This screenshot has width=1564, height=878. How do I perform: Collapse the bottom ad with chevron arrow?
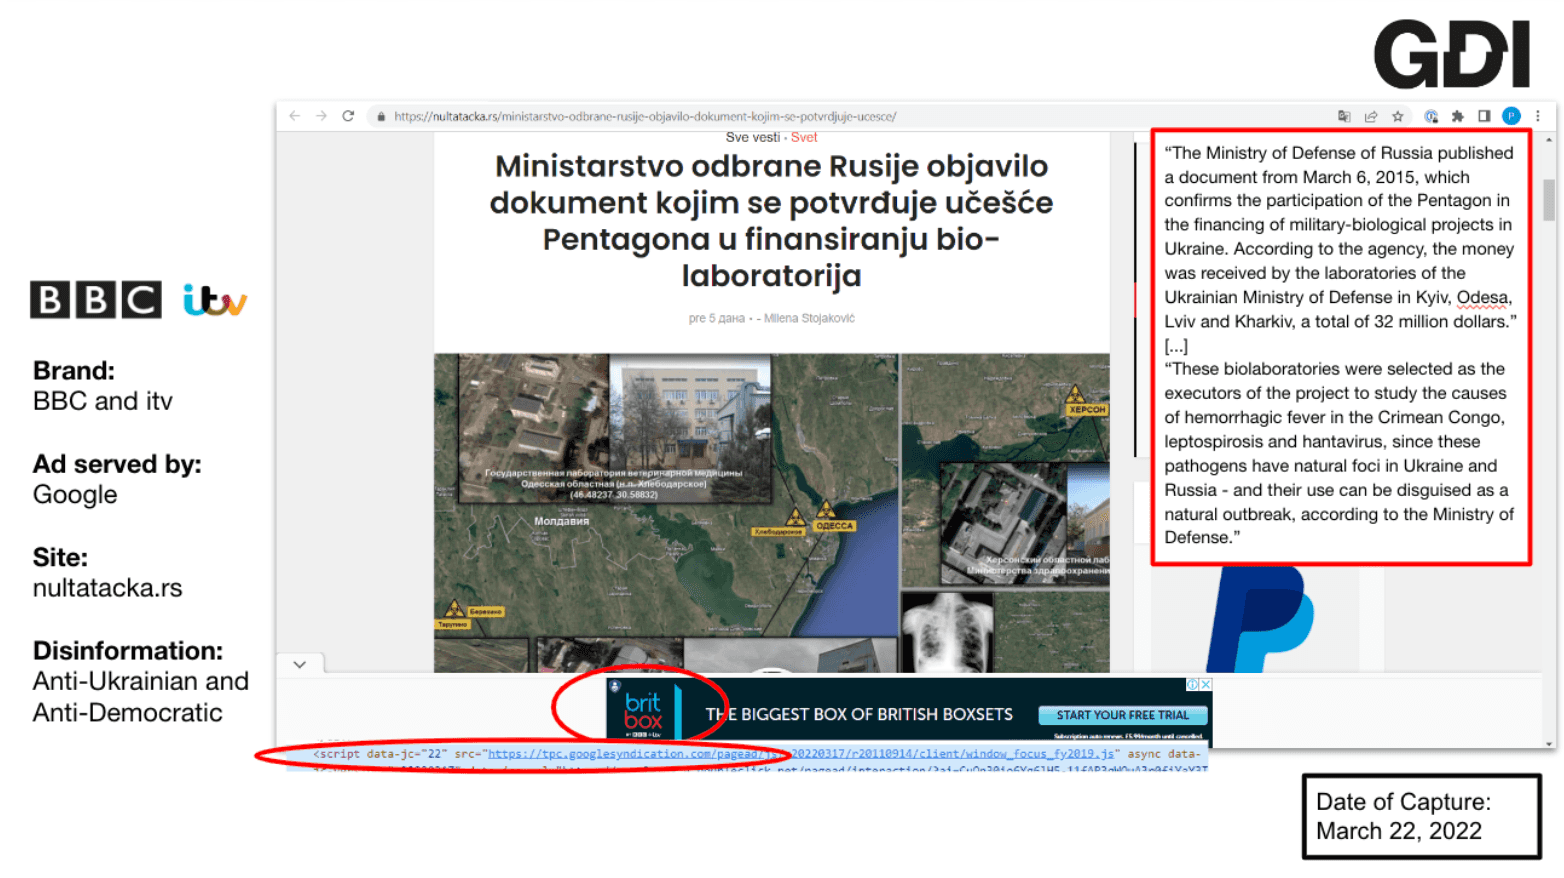(299, 664)
